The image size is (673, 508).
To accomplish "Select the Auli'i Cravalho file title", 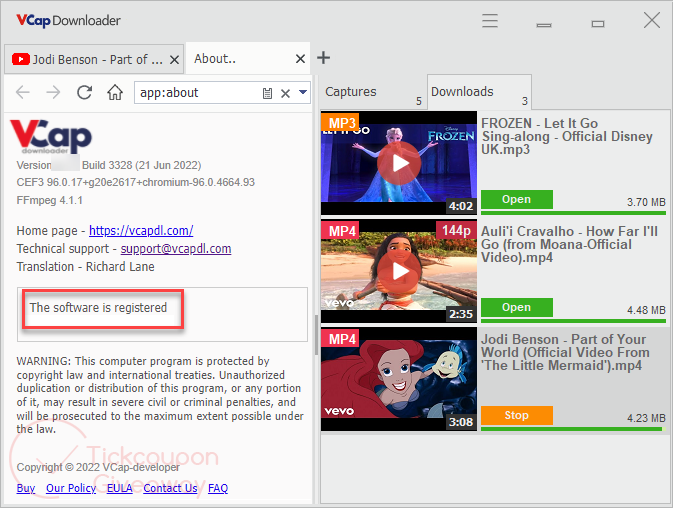I will click(x=569, y=245).
